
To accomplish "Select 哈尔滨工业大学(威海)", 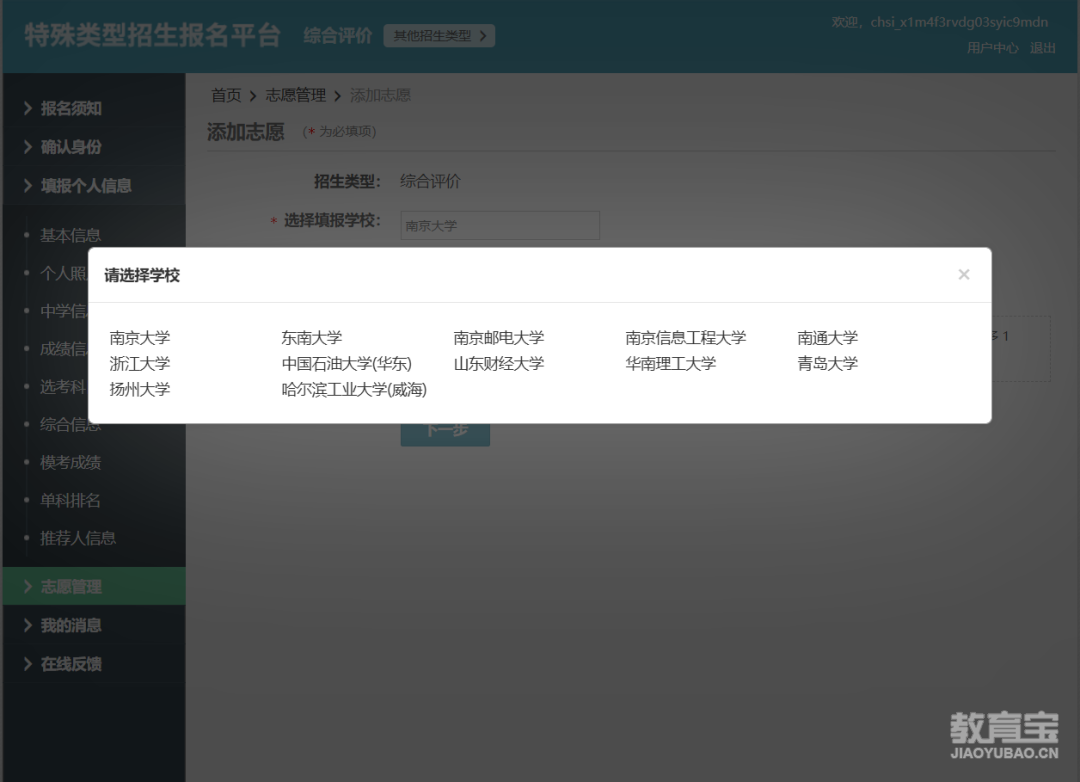I will [354, 389].
